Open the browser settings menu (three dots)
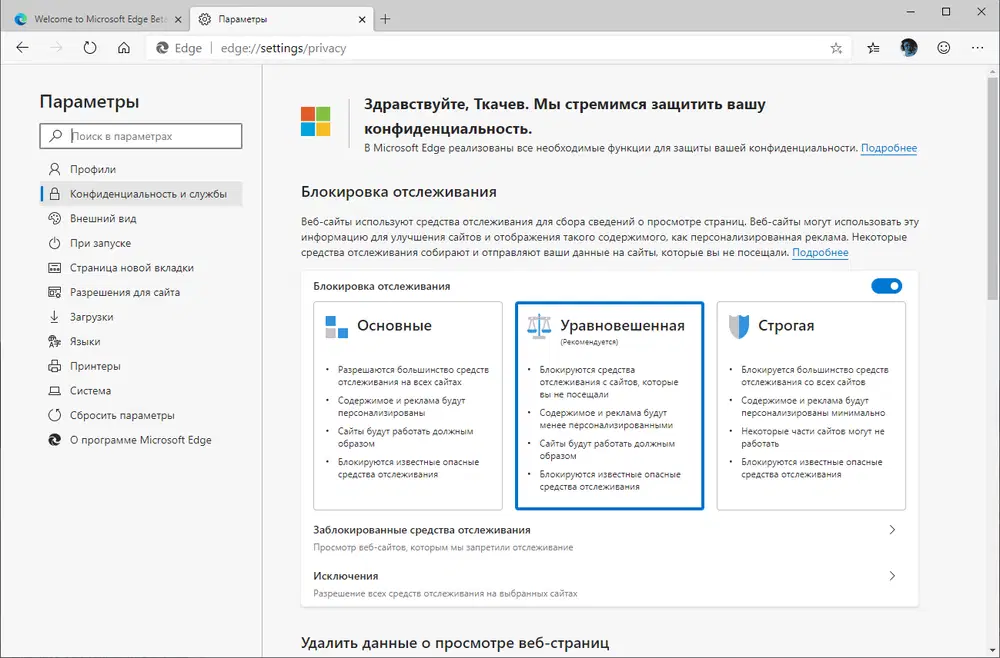The width and height of the screenshot is (1000, 658). click(977, 47)
